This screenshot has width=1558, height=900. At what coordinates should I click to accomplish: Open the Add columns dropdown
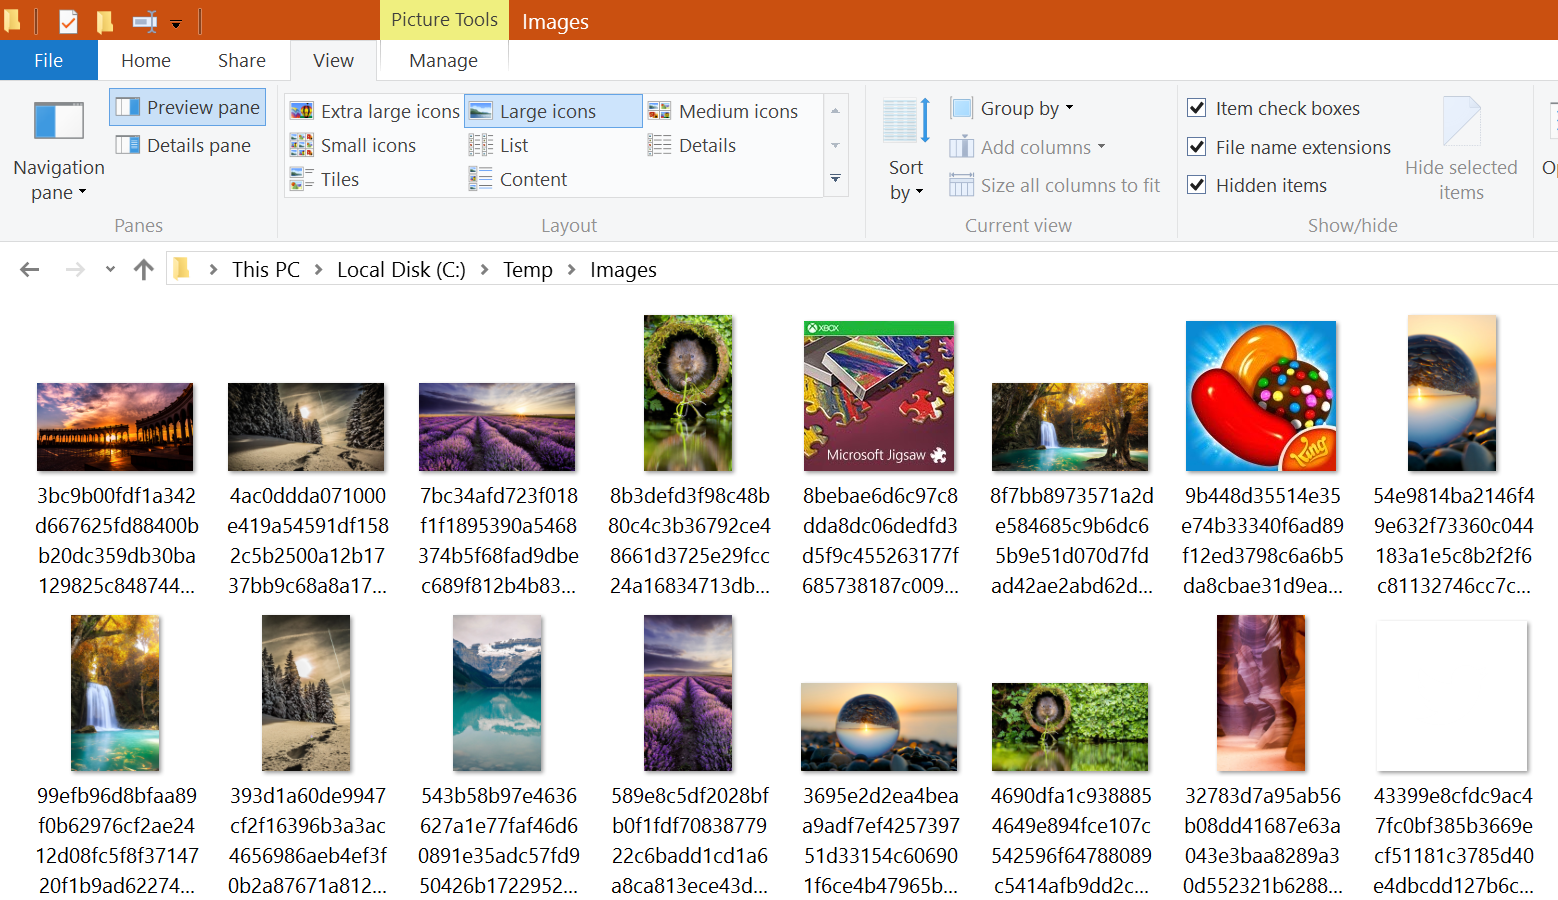pos(1028,147)
